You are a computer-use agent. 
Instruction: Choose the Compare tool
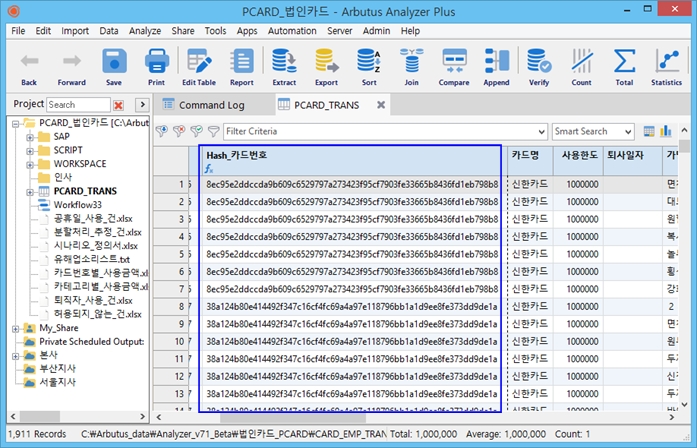point(454,67)
